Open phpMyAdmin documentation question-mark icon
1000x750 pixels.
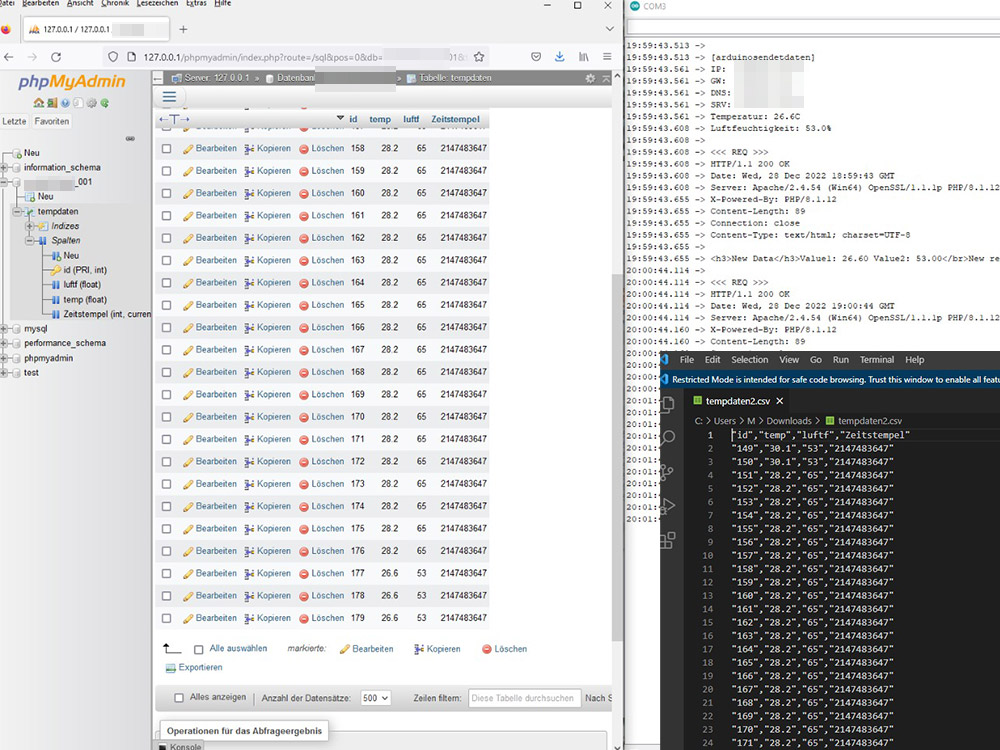[x=65, y=103]
